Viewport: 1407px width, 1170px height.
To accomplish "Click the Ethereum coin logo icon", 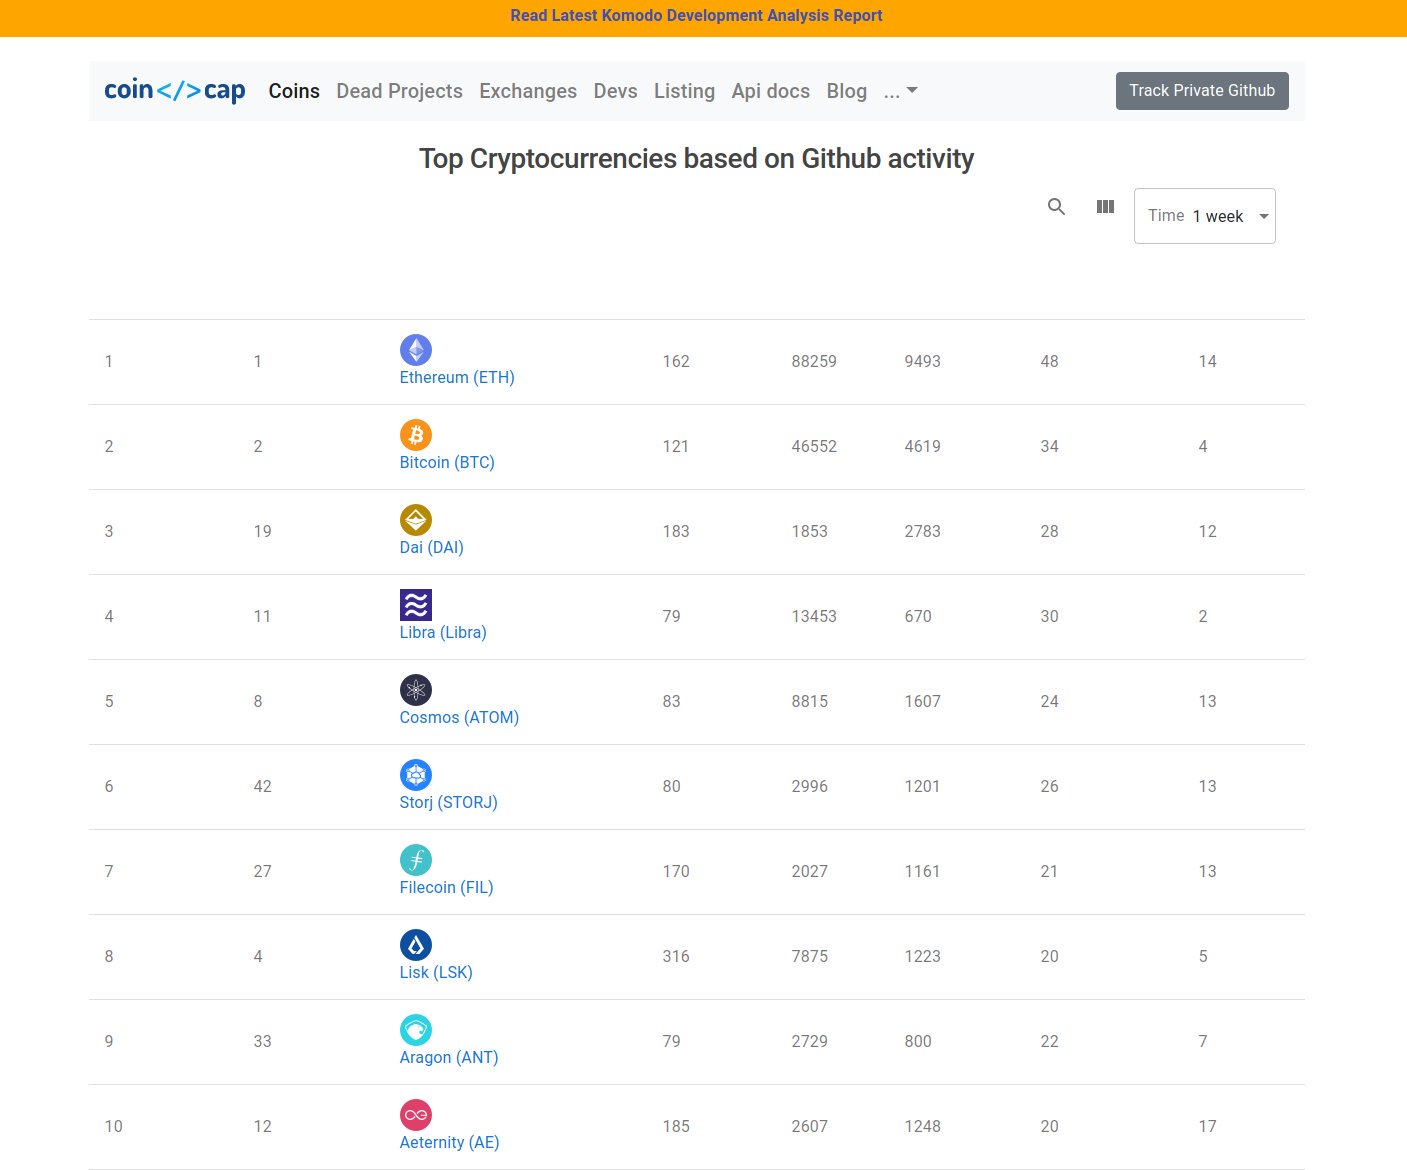I will coord(416,350).
